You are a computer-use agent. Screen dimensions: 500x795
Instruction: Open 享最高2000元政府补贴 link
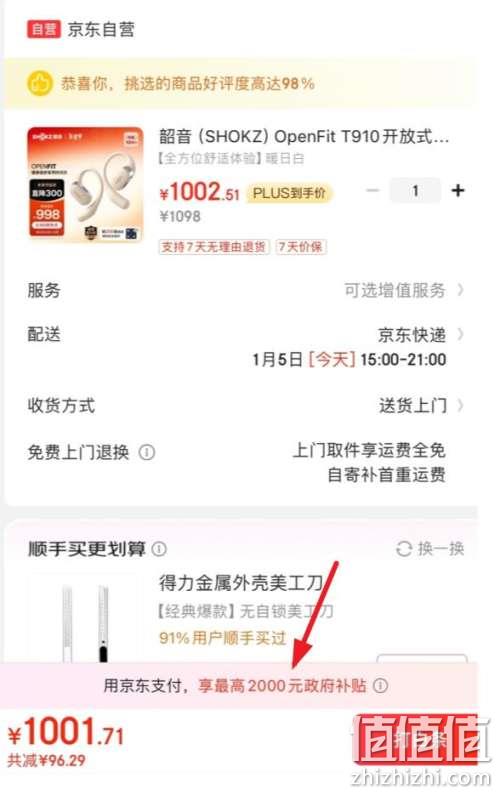tap(282, 685)
